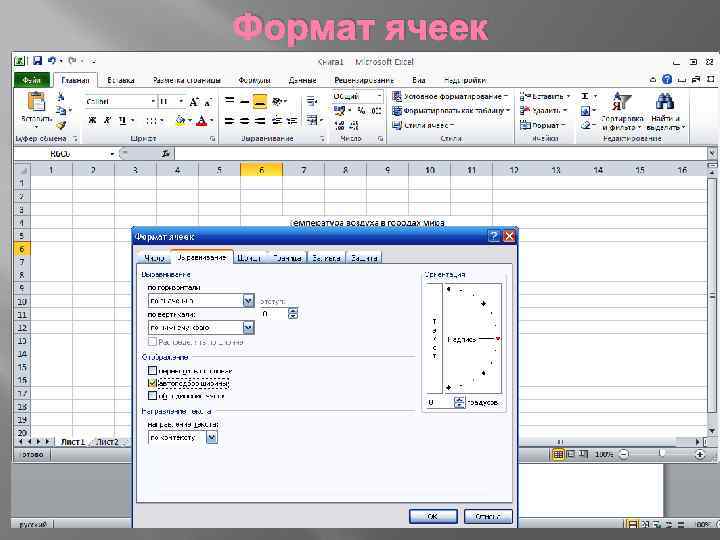This screenshot has height=540, width=720.
Task: Uncheck the shrink to fit checkbox
Action: pos(152,383)
